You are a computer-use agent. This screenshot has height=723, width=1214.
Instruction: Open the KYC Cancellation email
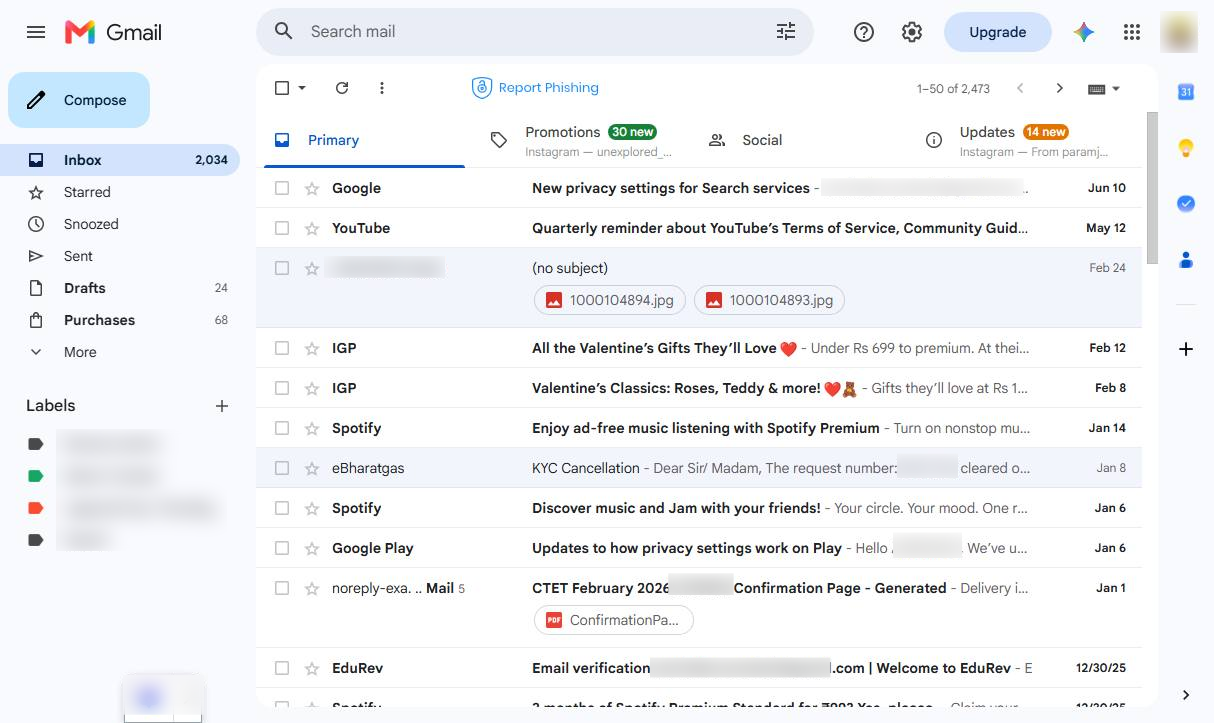(699, 468)
